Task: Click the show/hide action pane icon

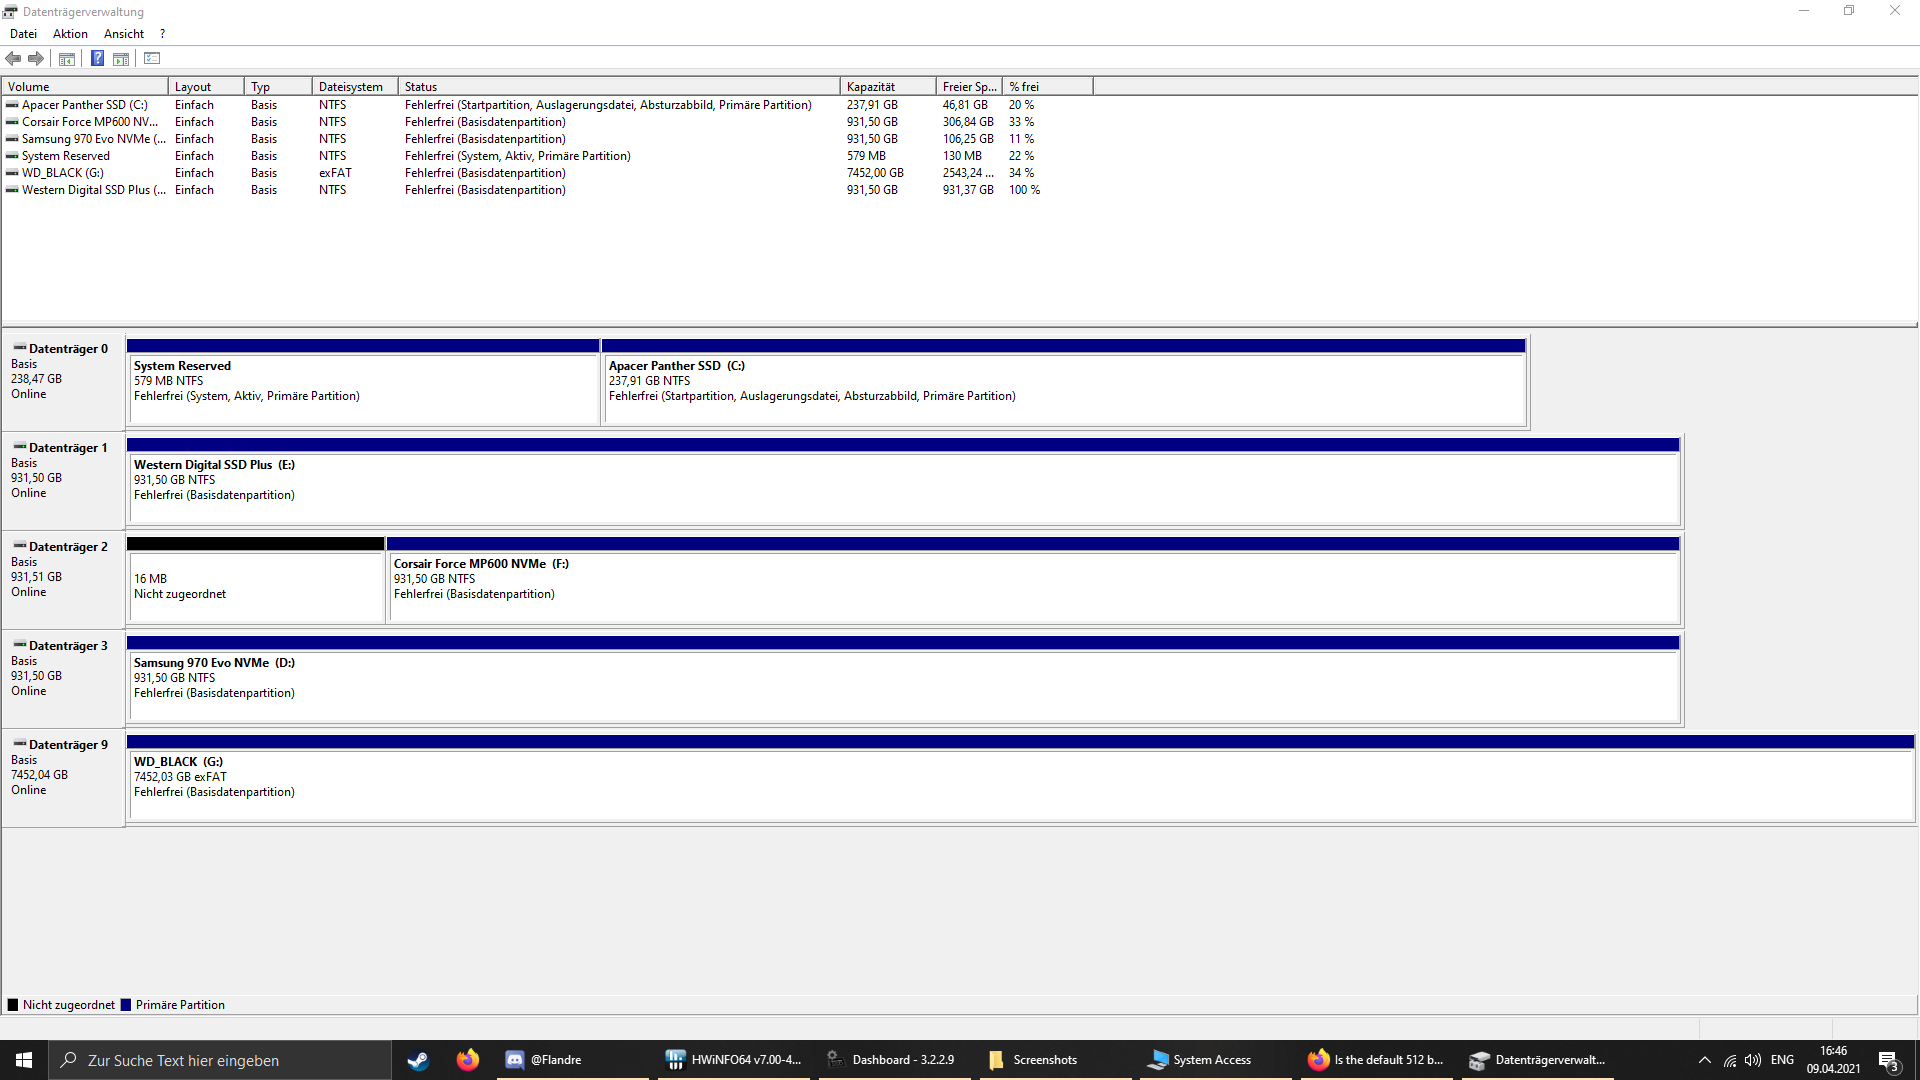Action: coord(121,59)
